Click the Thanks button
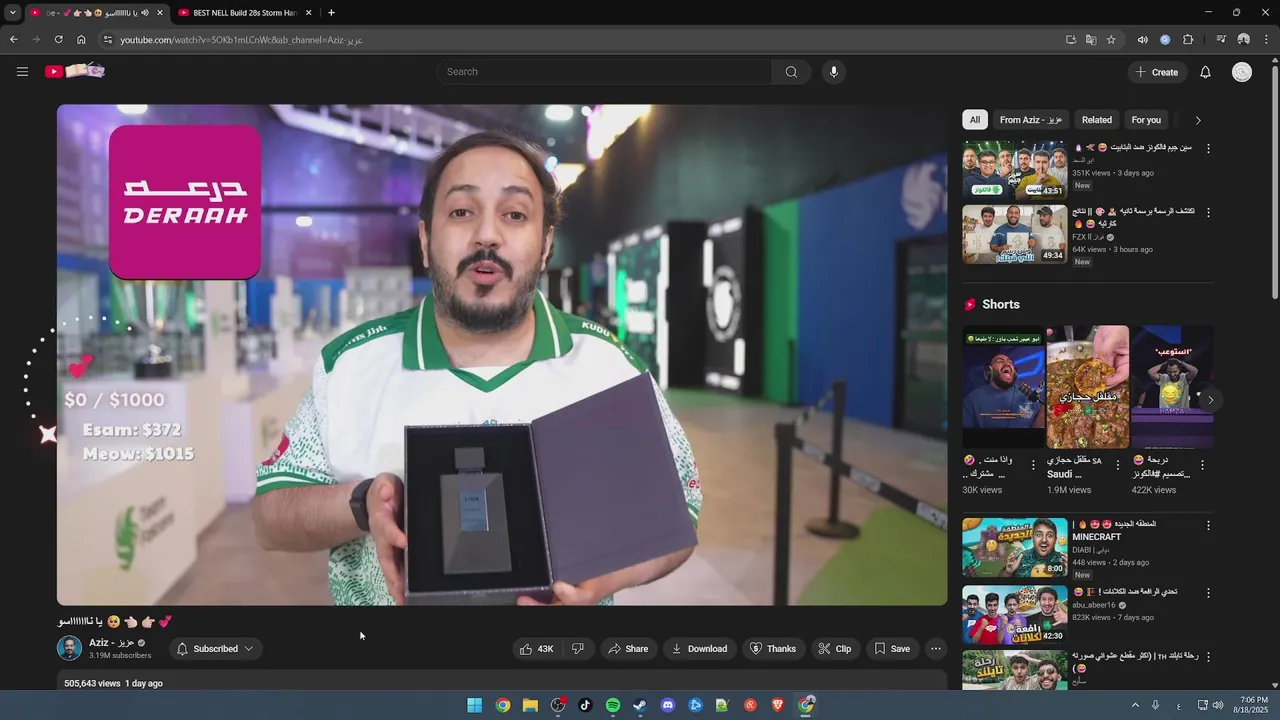Screen dimensions: 1280x720 (773, 649)
